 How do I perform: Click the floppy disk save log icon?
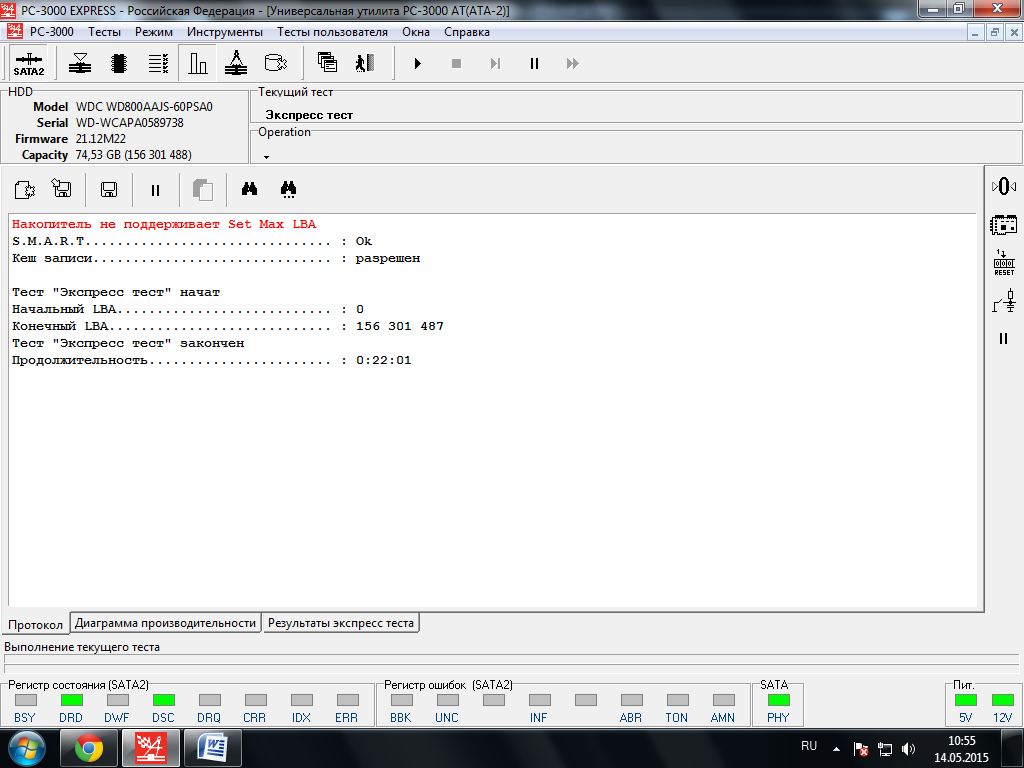[109, 190]
